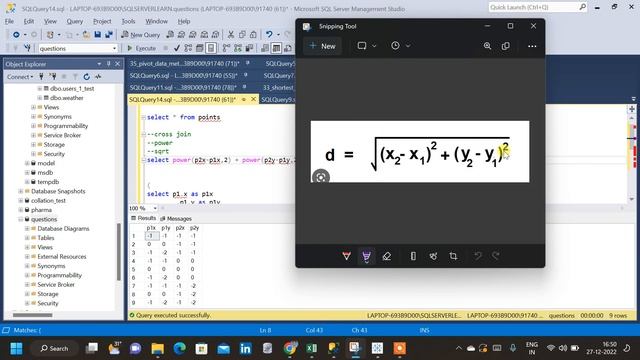The height and width of the screenshot is (360, 640).
Task: Pin the Object Explorer panel
Action: pos(109,64)
